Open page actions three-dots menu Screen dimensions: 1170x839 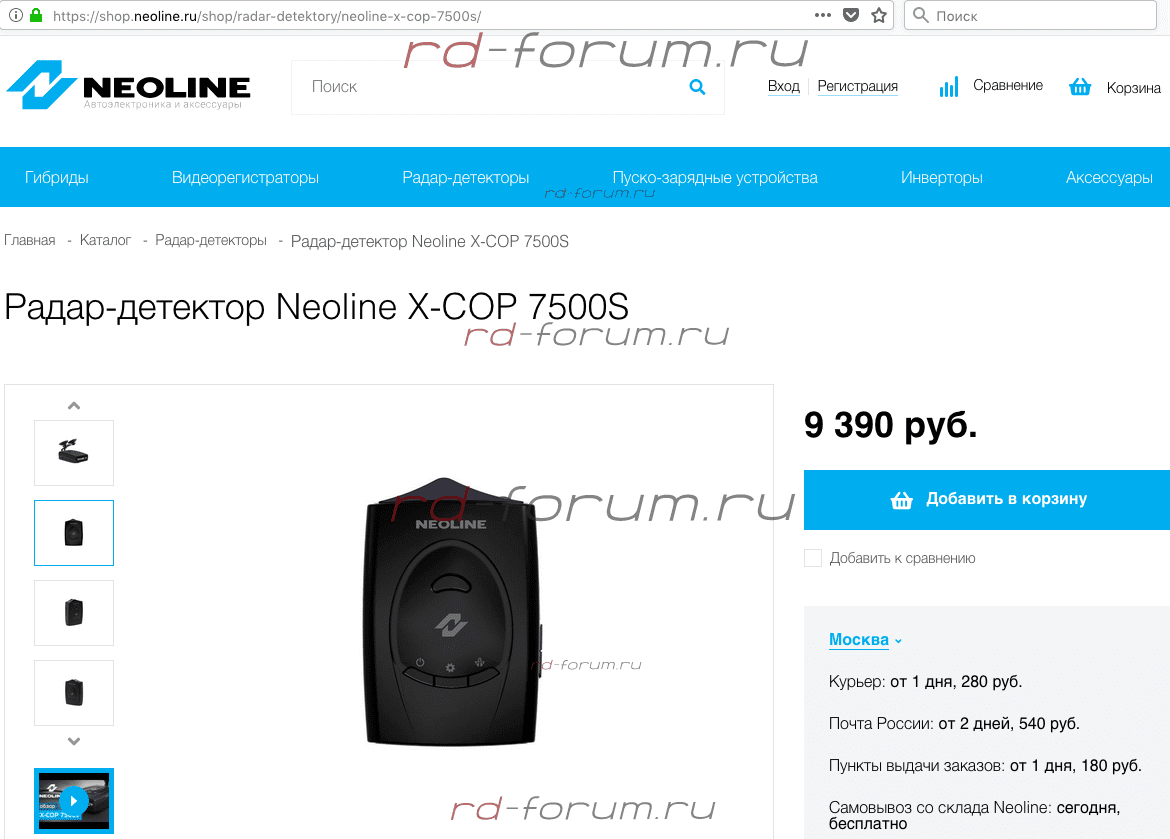tap(823, 15)
